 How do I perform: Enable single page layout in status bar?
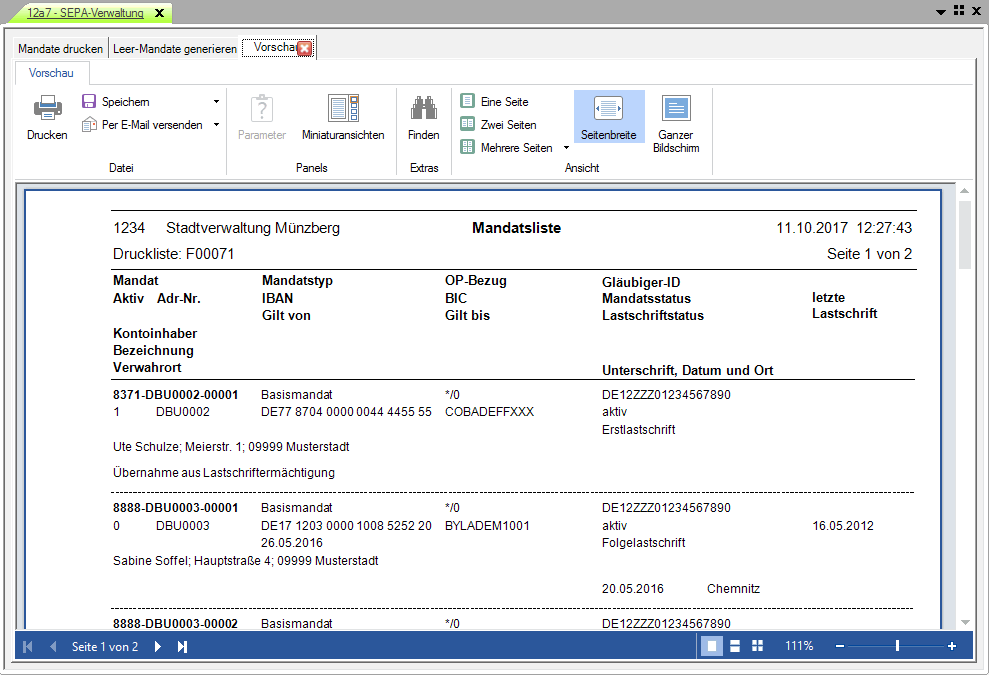(712, 647)
